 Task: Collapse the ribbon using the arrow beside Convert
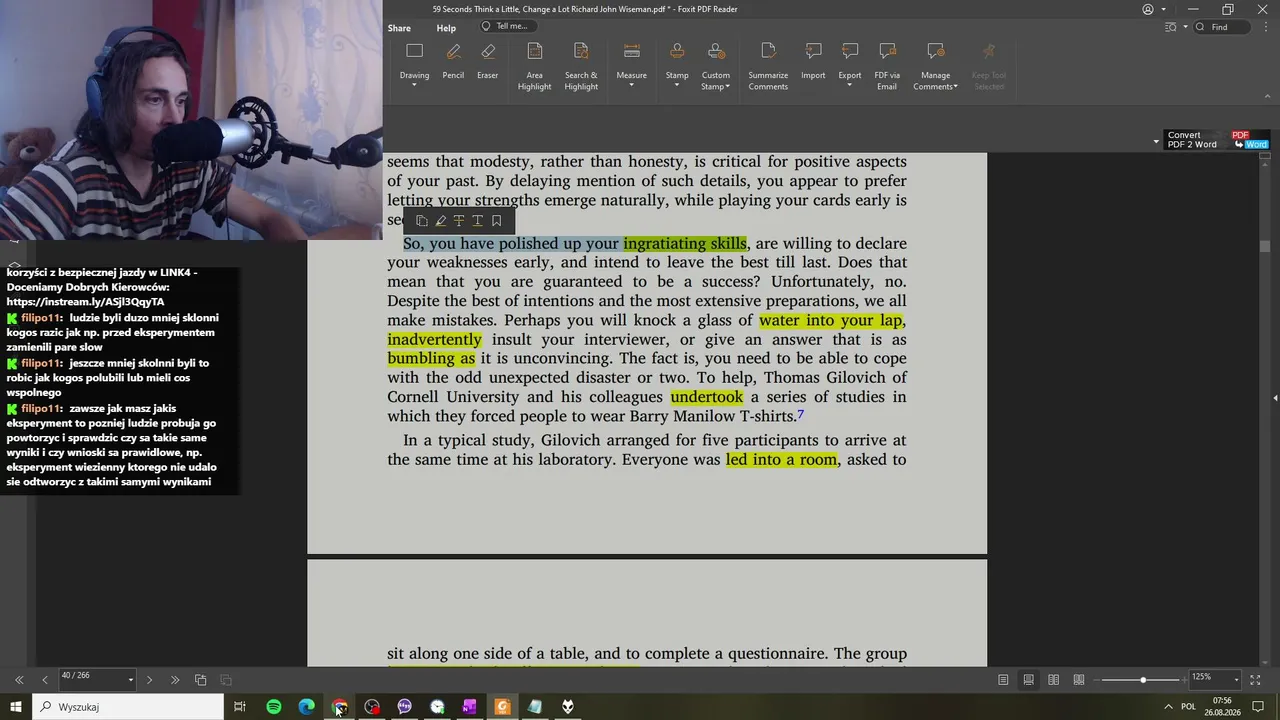[x=1156, y=142]
